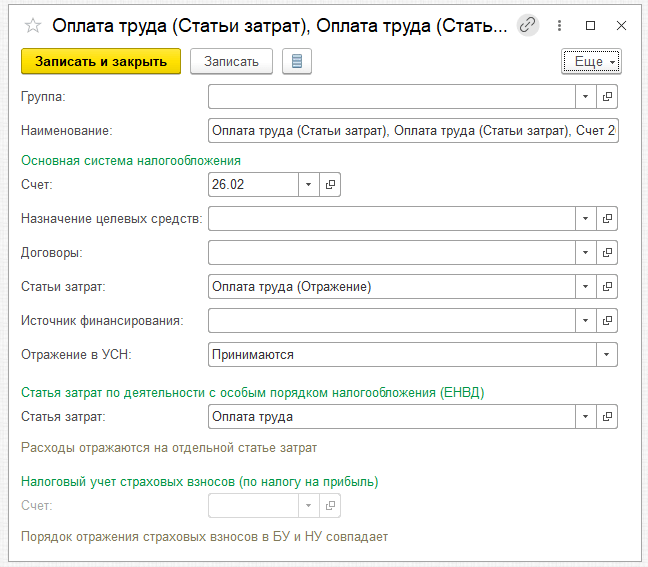Open linked item for Статьи затрат Отражение
648x567 pixels.
pos(607,286)
